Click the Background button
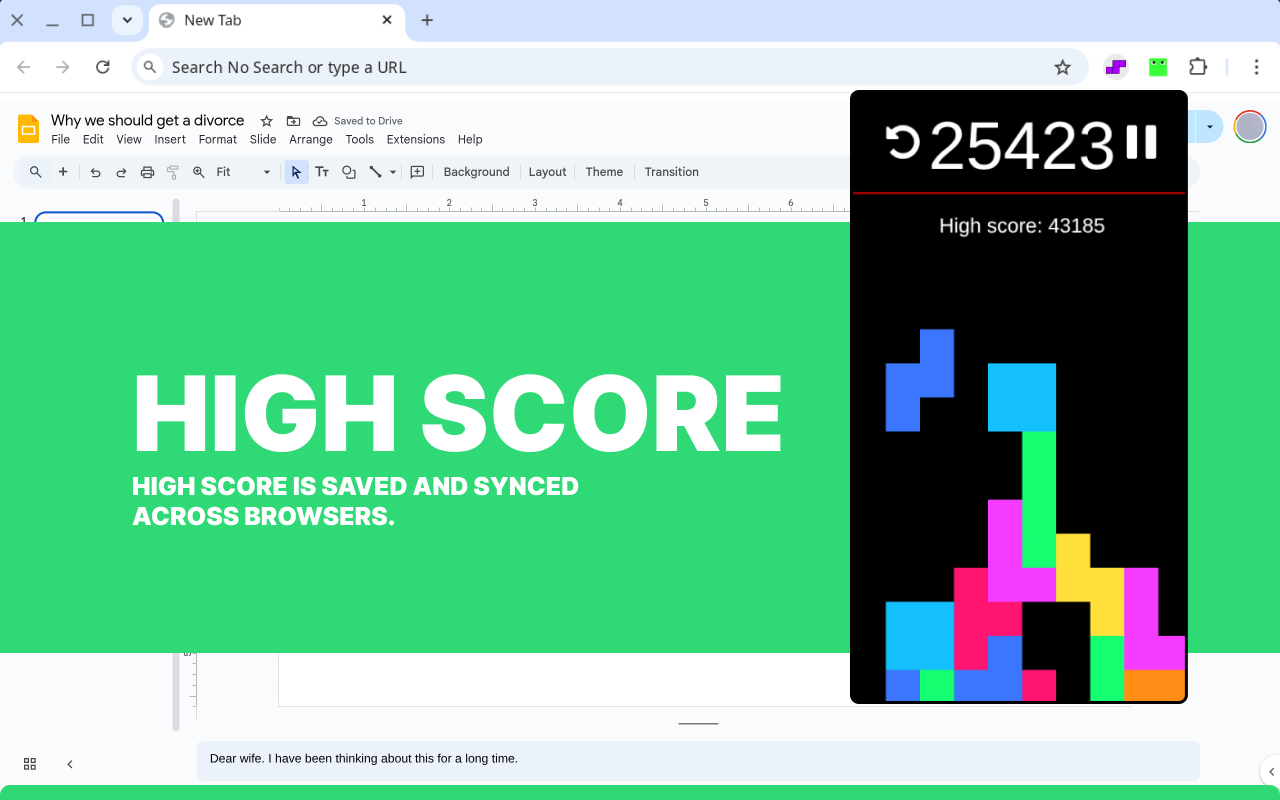Screen dimensions: 1280x800 pos(476,172)
